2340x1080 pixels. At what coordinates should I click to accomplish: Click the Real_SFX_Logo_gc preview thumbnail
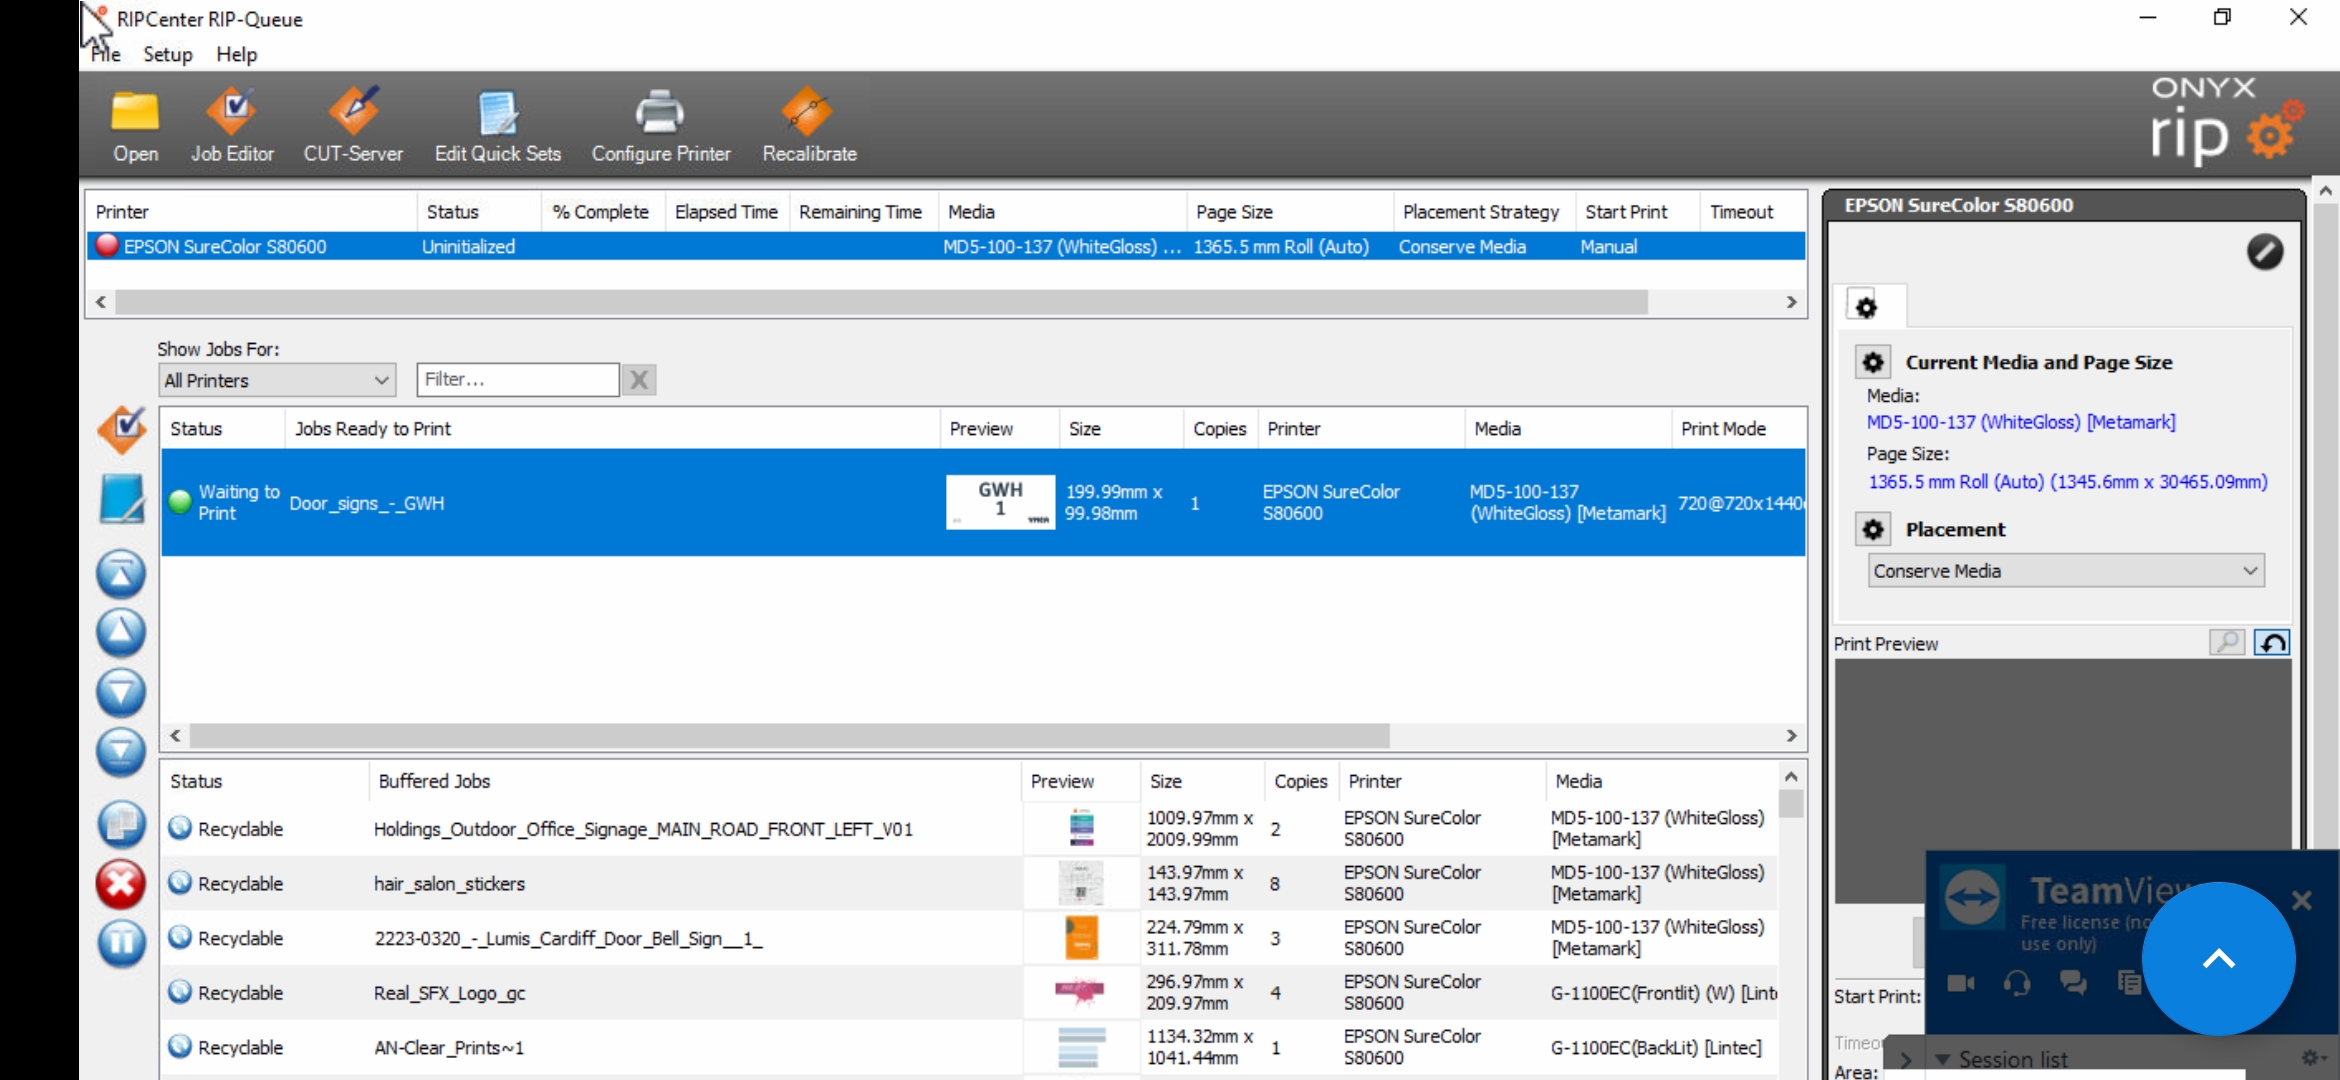1080,991
